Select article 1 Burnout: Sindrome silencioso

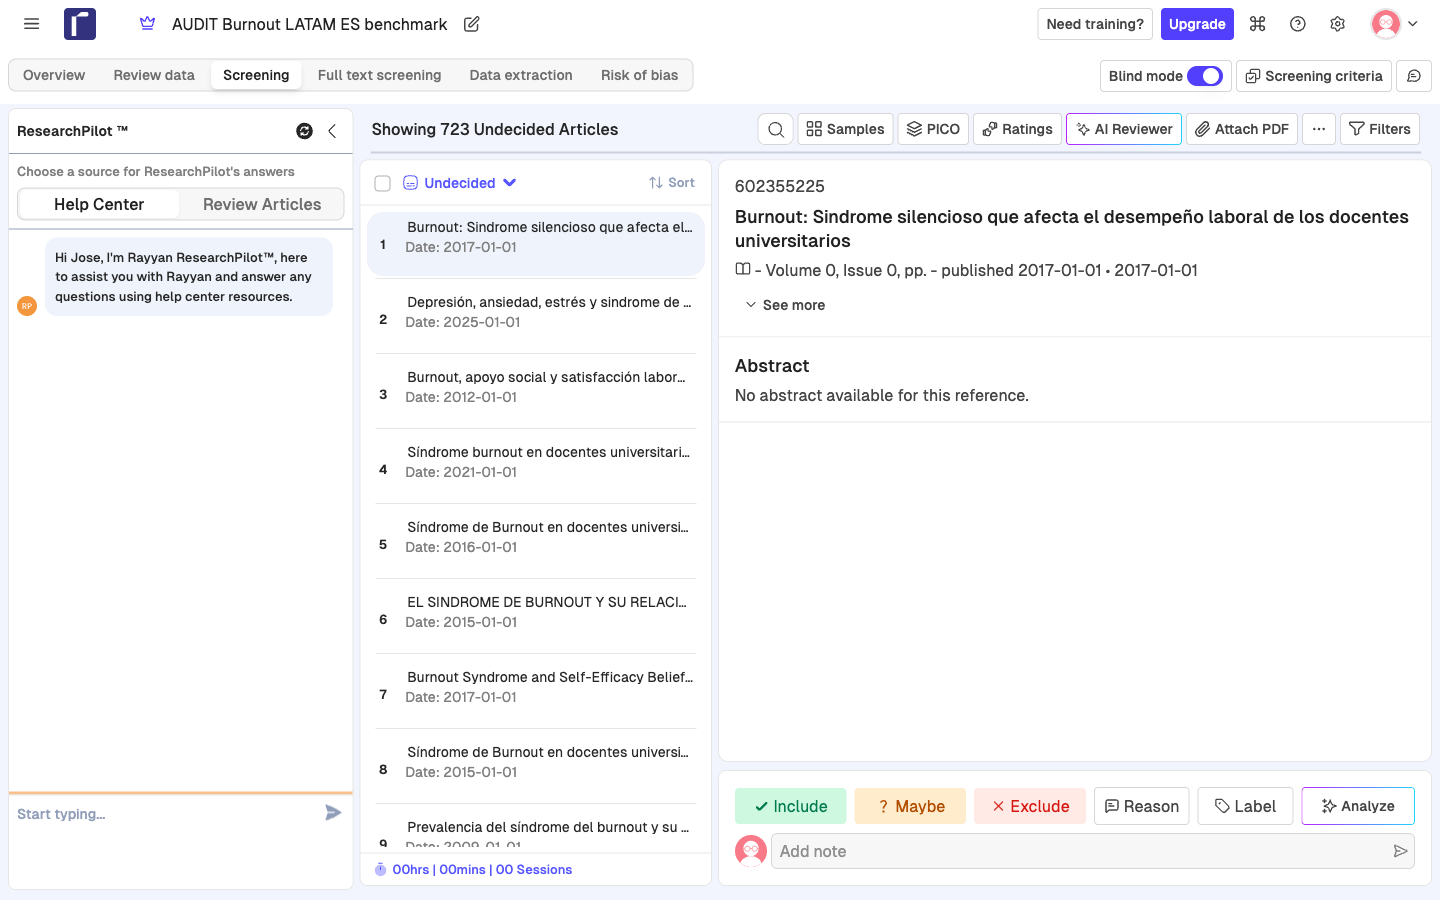pyautogui.click(x=536, y=243)
